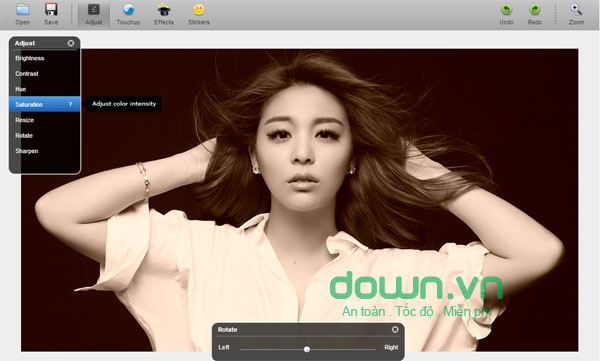The height and width of the screenshot is (361, 600).
Task: Undo the last change
Action: (506, 14)
